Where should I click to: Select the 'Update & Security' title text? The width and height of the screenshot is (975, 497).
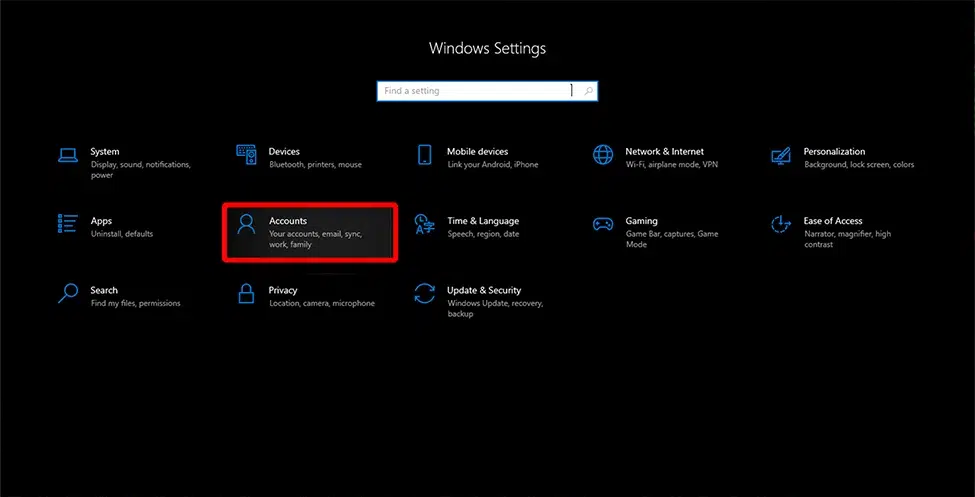coord(484,291)
